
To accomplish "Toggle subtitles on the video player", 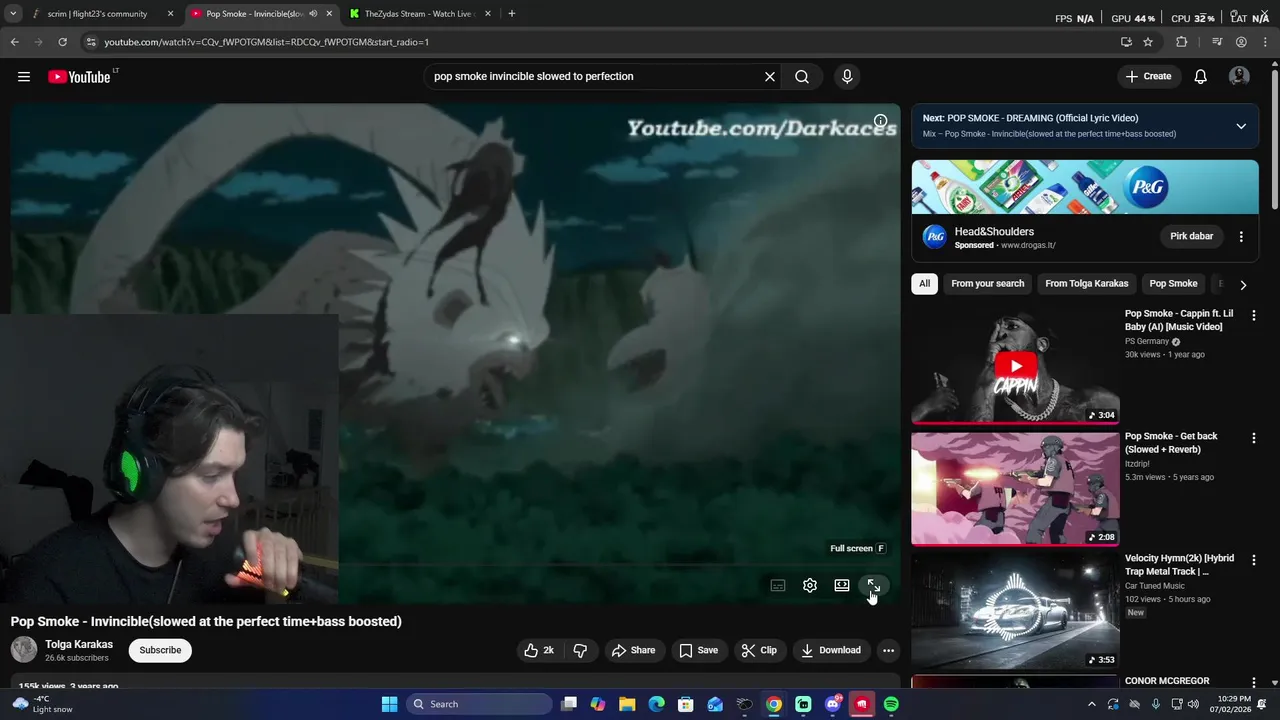I will point(778,586).
